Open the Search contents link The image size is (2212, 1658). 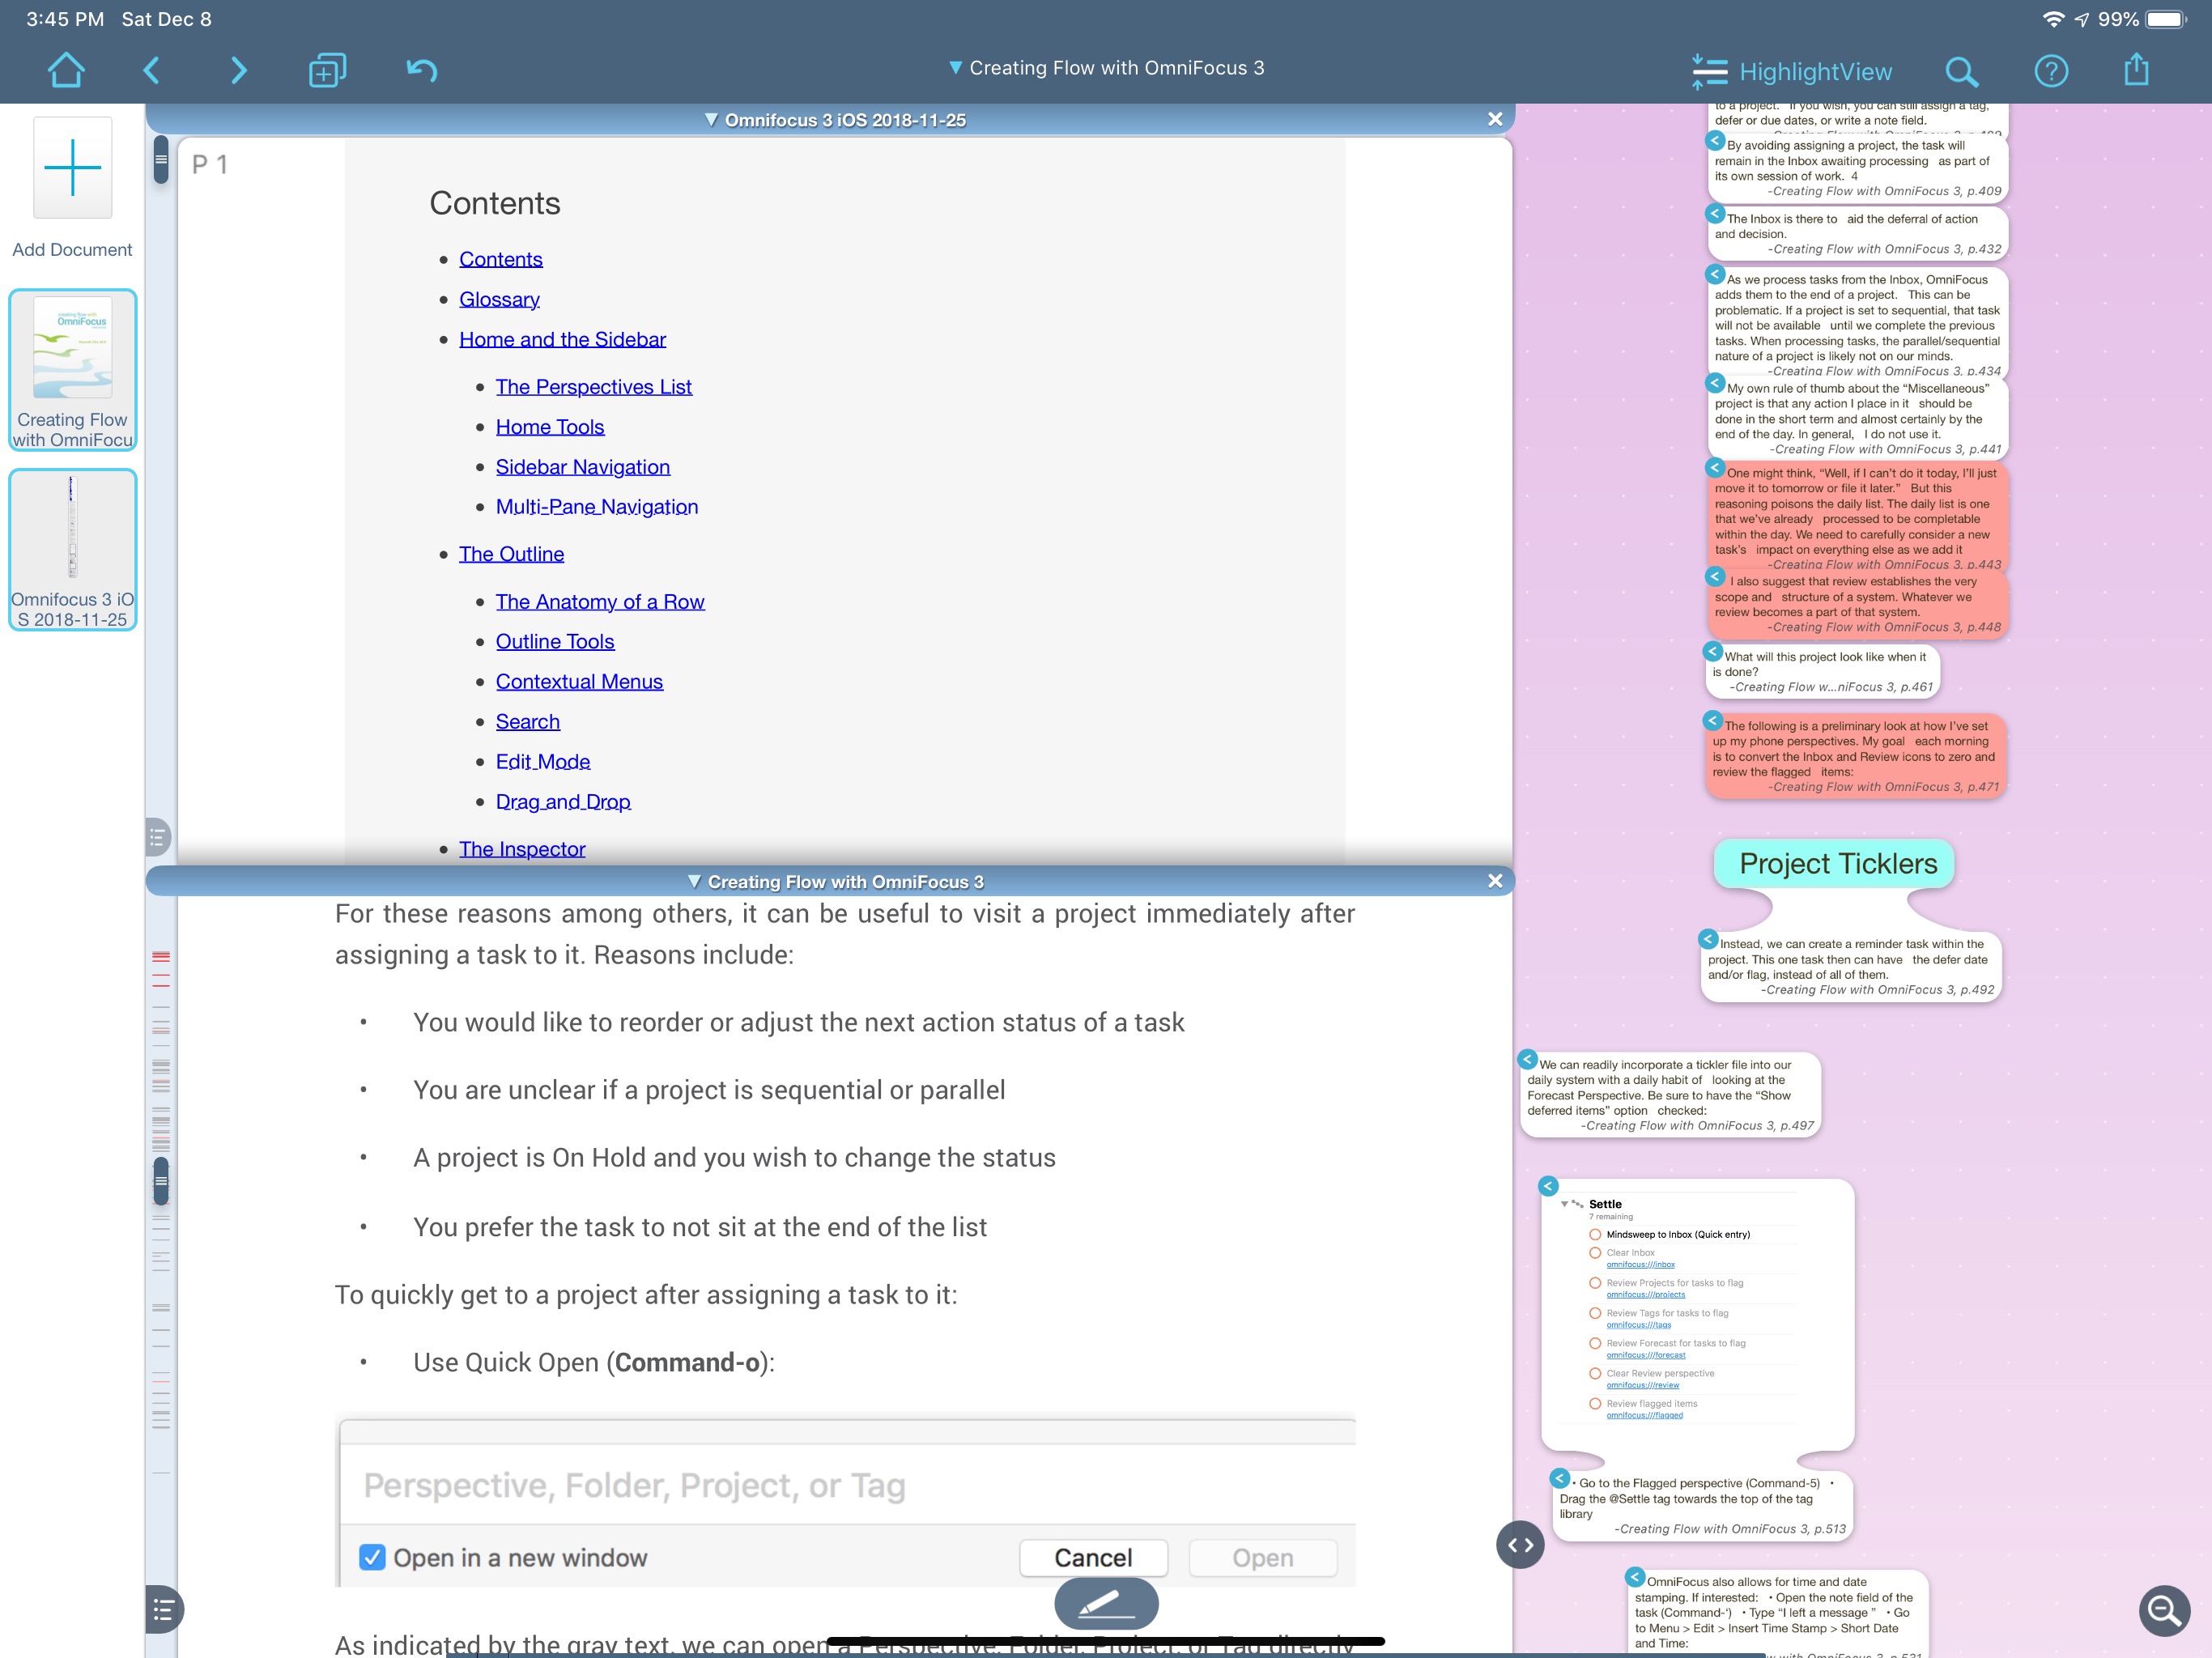pyautogui.click(x=527, y=722)
